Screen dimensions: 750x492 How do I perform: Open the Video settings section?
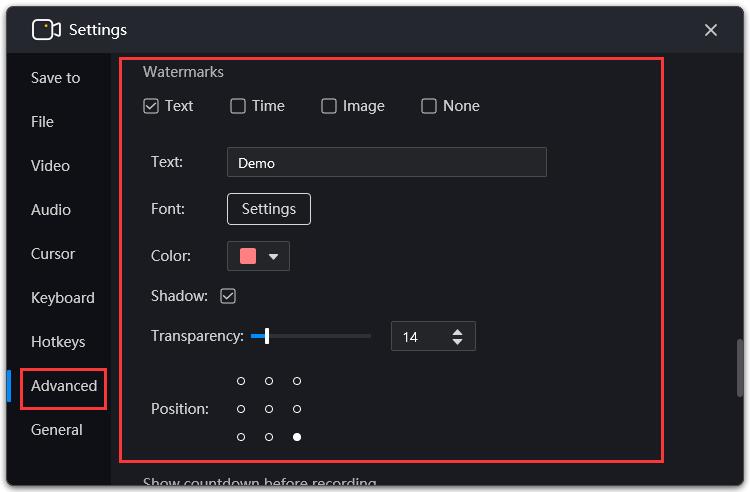tap(50, 166)
